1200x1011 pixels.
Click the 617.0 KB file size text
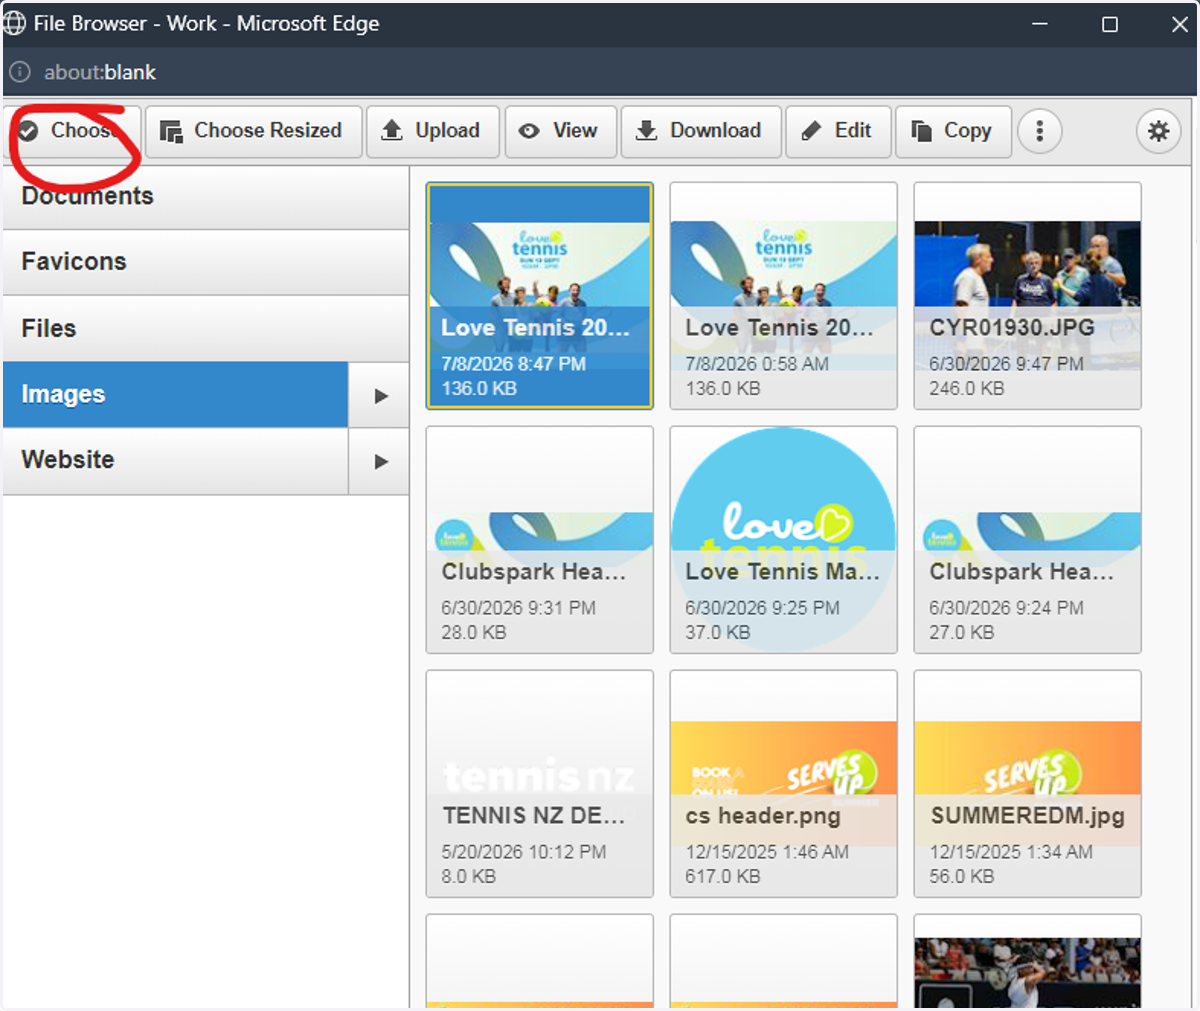pos(723,876)
